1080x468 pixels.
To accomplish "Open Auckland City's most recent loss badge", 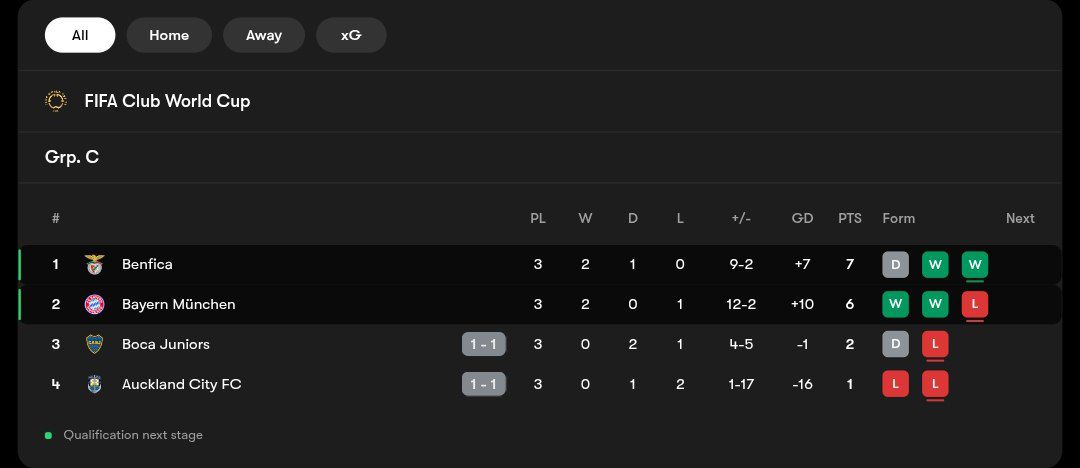I will coord(935,385).
